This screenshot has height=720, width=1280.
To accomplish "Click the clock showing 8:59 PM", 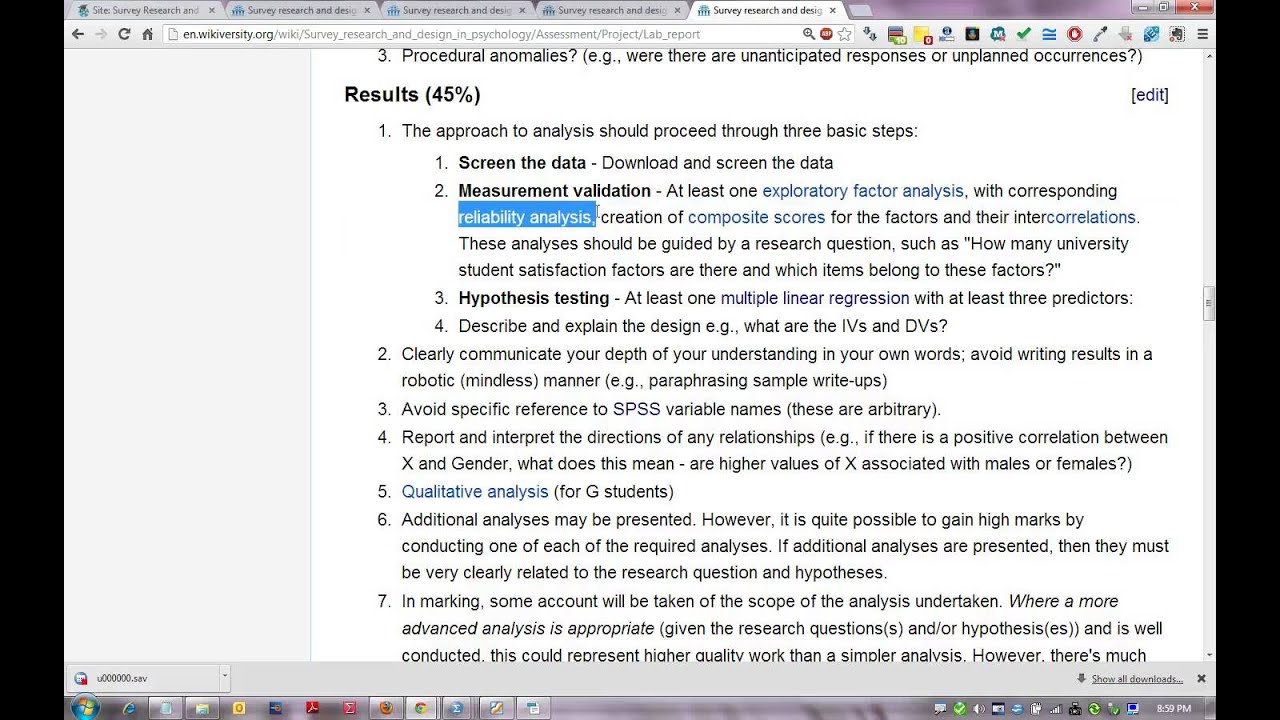I will [1174, 708].
